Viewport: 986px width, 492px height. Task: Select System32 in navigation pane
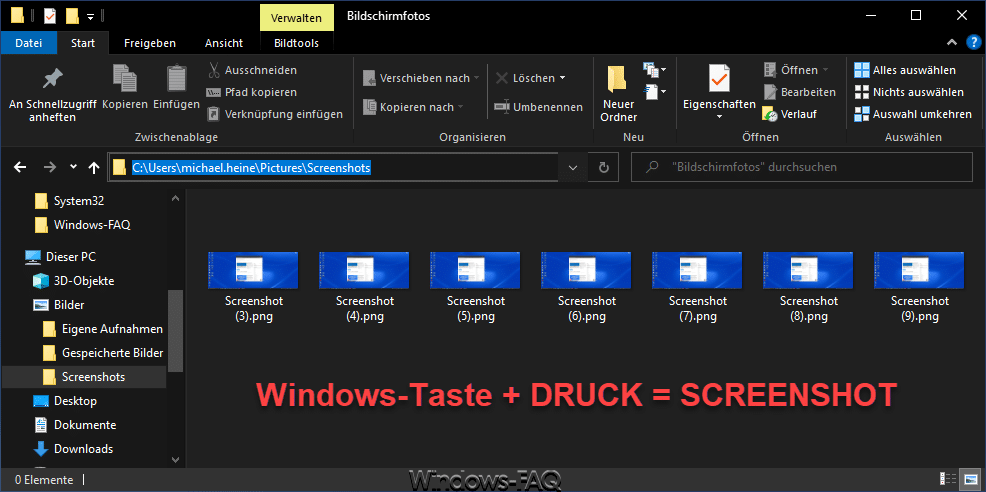79,201
